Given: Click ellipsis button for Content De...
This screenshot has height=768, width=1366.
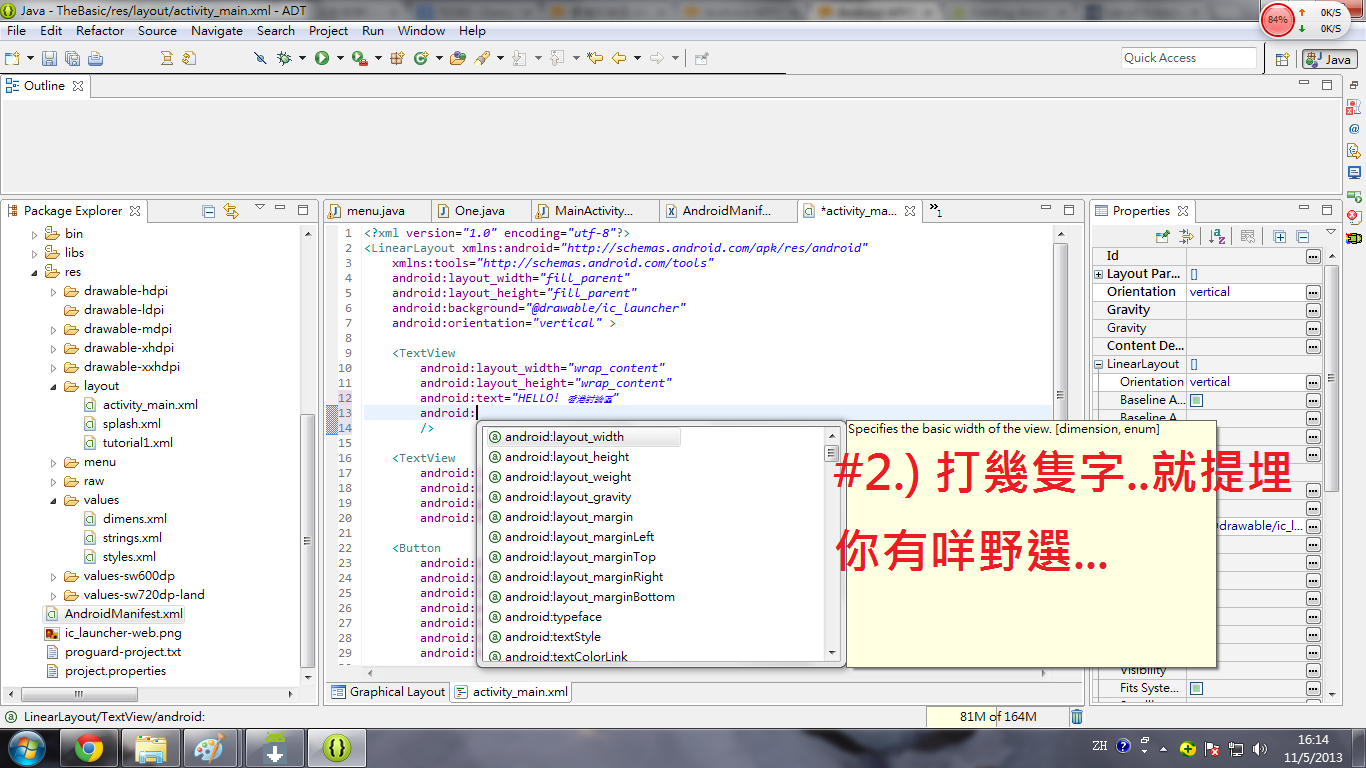Looking at the screenshot, I should tap(1313, 346).
